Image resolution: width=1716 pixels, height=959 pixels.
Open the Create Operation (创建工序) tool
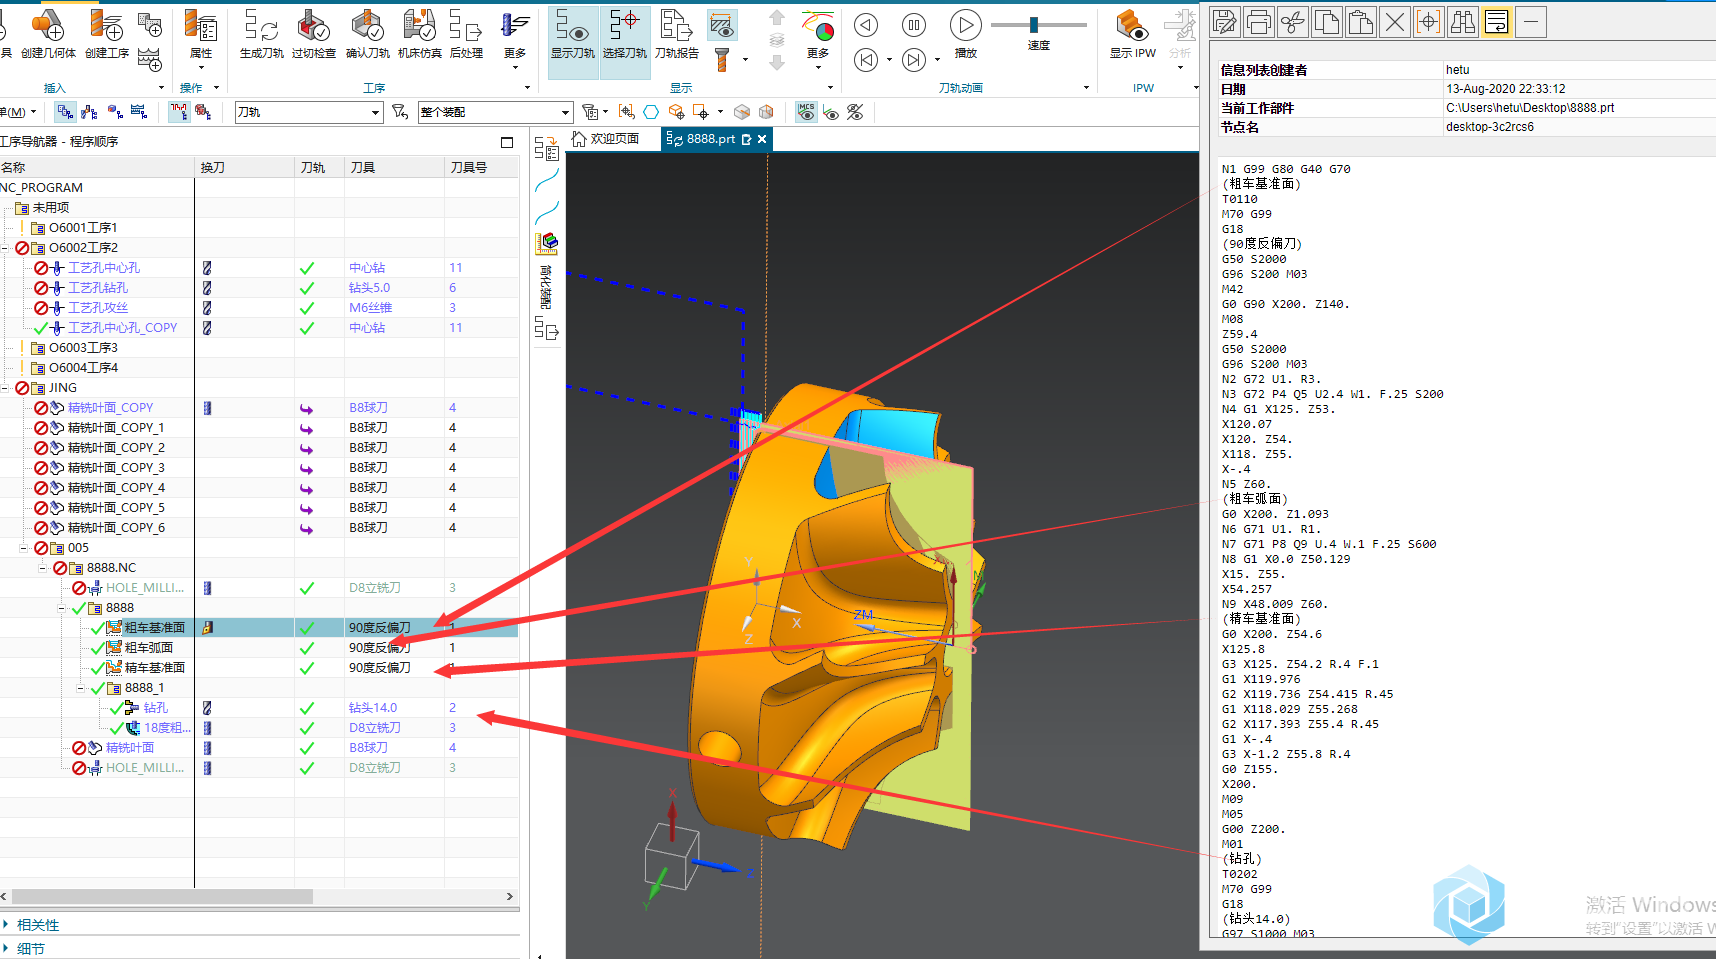click(x=107, y=33)
